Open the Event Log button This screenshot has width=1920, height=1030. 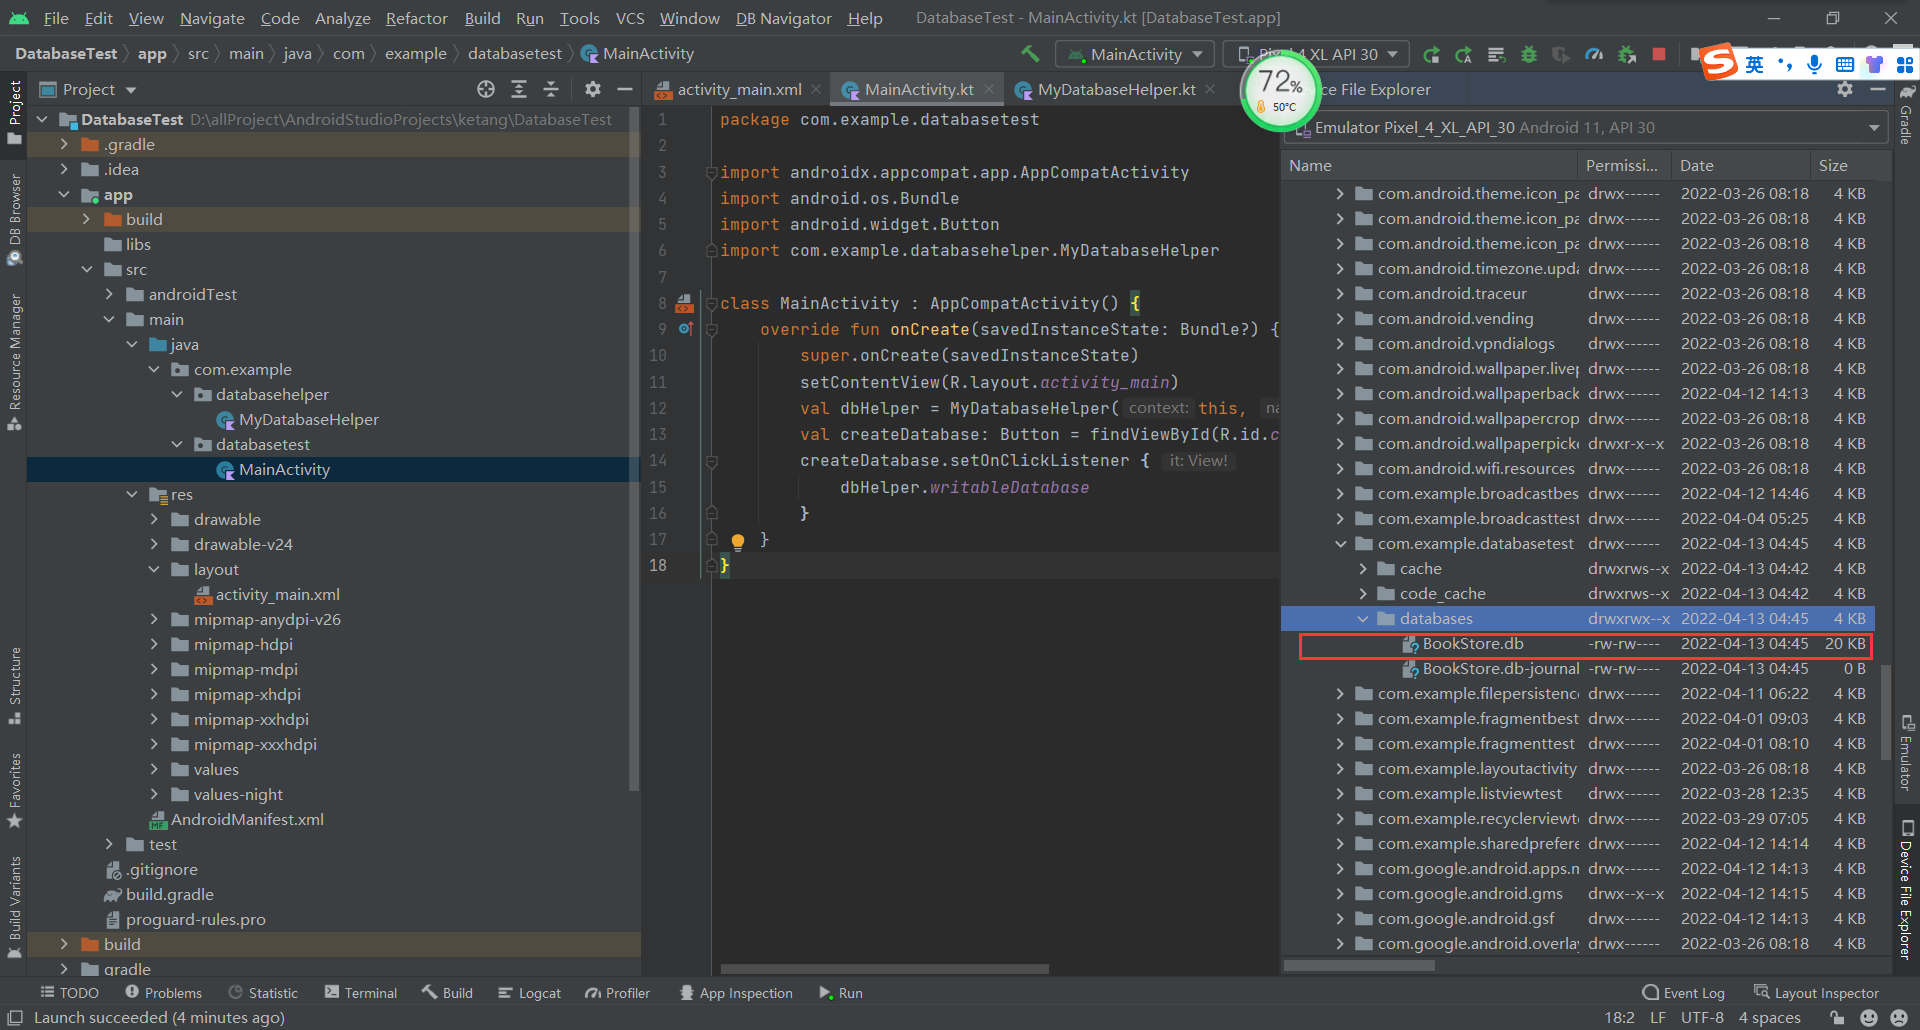pos(1683,993)
